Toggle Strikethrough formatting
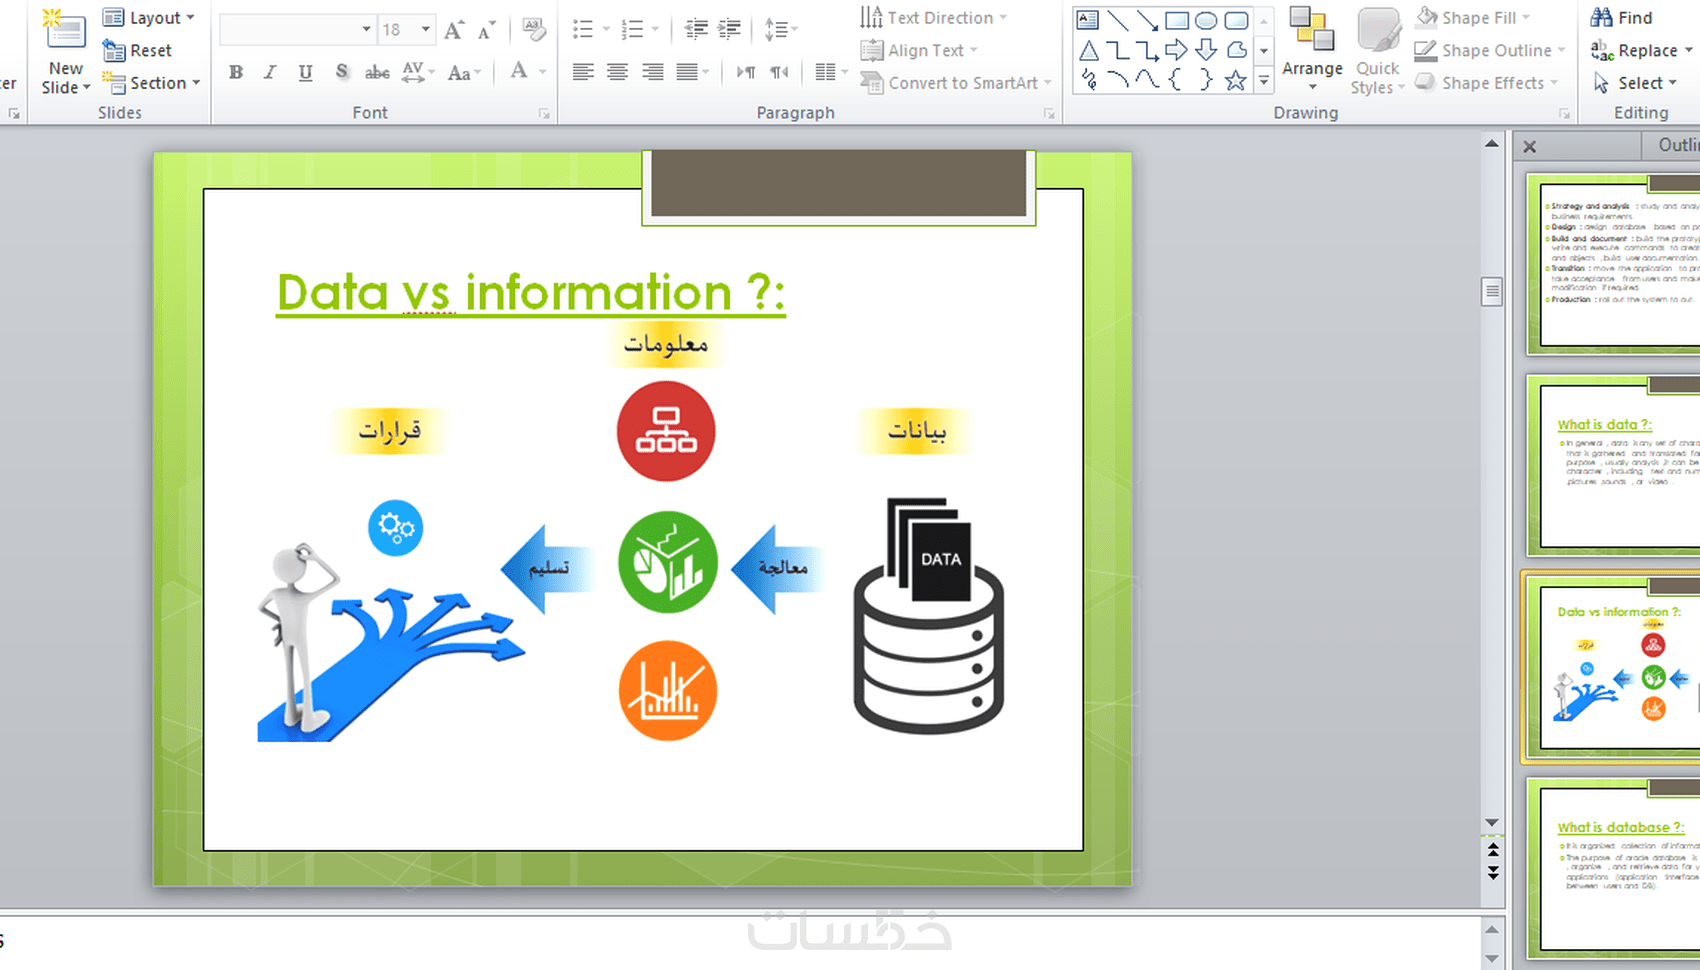The height and width of the screenshot is (970, 1700). point(377,72)
